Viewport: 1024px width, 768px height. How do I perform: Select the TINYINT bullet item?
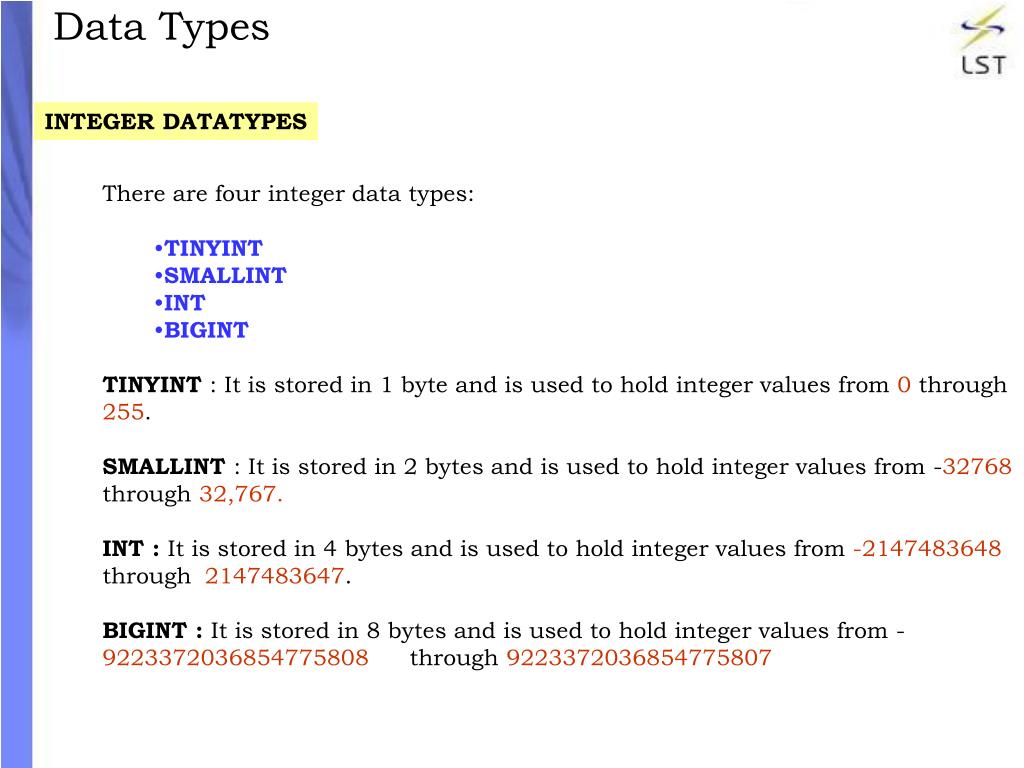(208, 248)
